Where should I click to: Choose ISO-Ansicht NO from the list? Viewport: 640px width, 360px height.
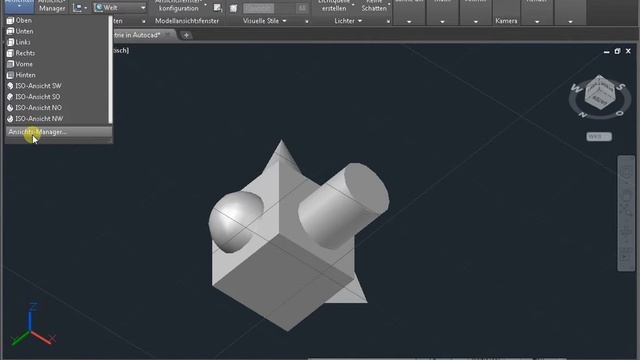pos(57,108)
